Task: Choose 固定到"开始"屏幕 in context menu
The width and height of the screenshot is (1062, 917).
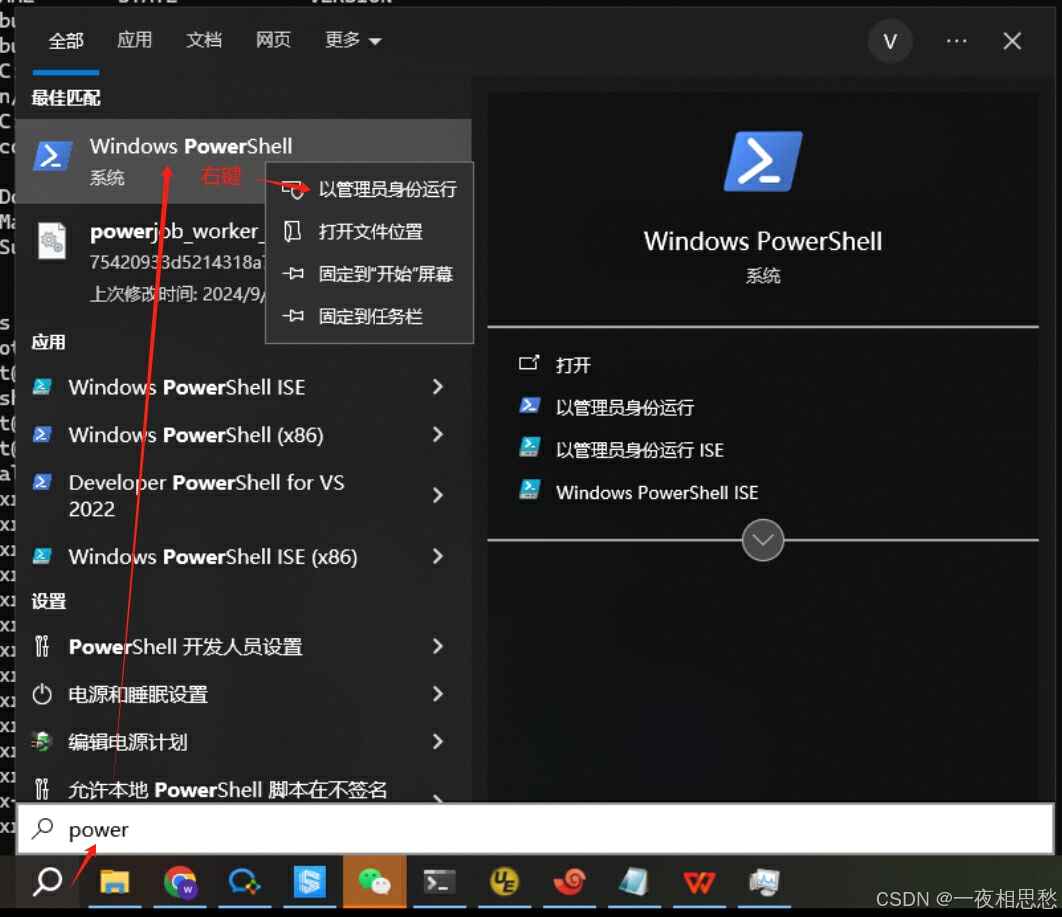Action: 369,274
